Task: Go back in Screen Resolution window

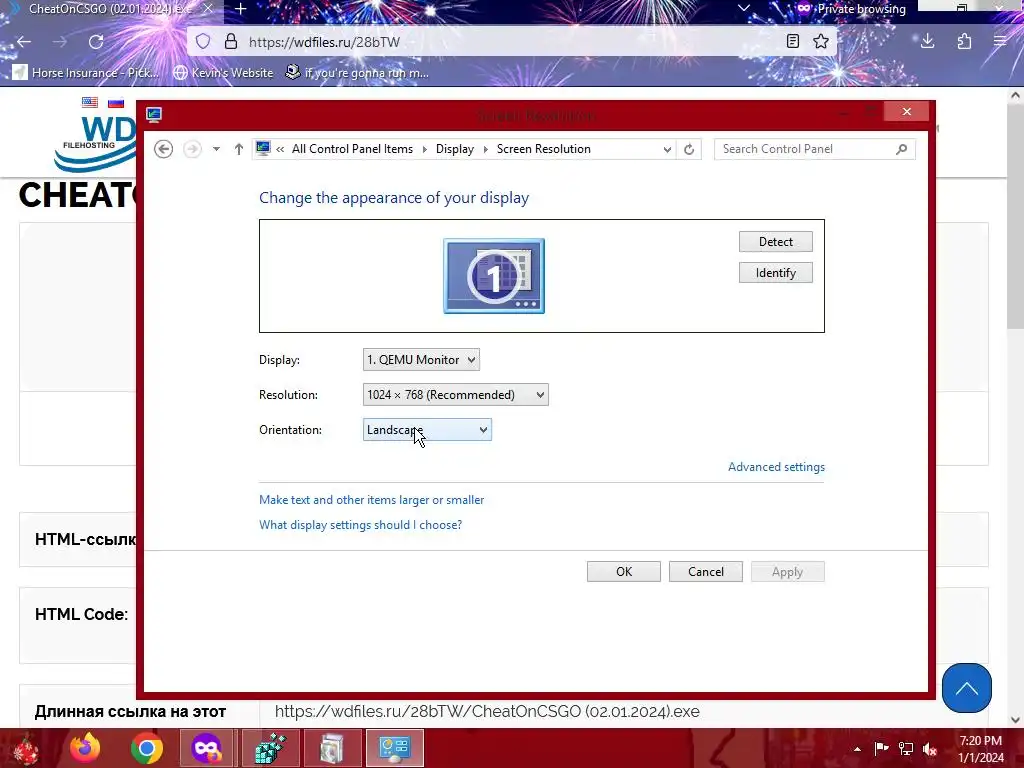Action: point(163,149)
